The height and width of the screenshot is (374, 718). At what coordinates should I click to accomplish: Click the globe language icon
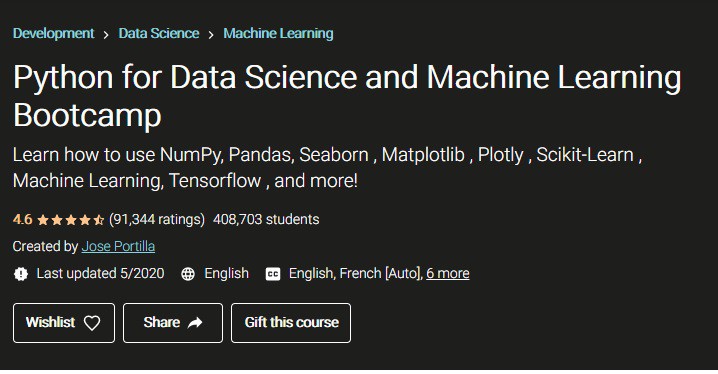(188, 274)
